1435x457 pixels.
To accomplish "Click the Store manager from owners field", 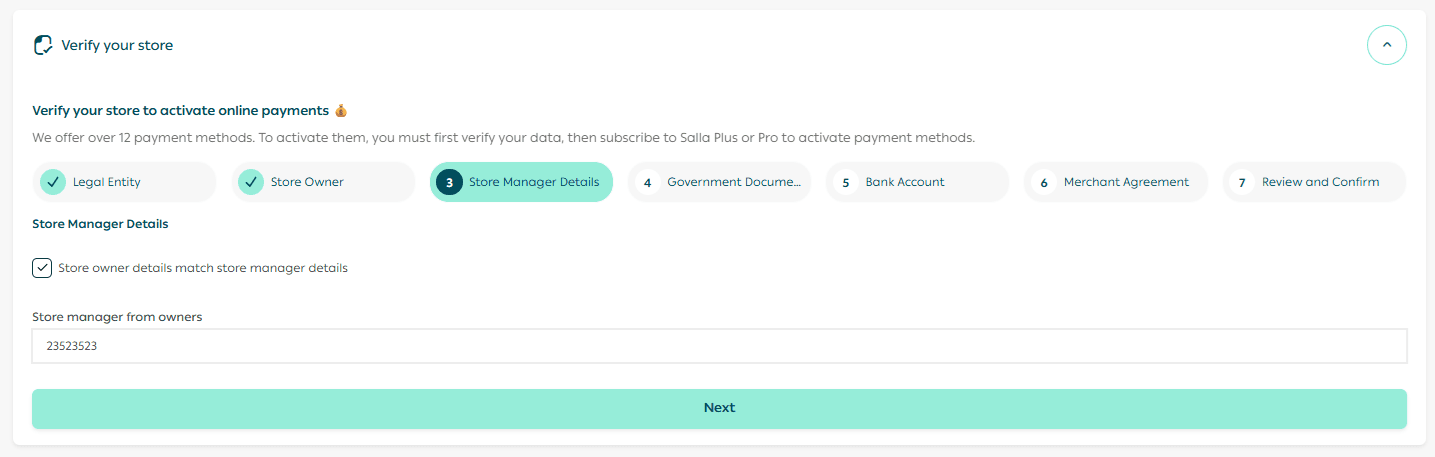I will click(719, 346).
